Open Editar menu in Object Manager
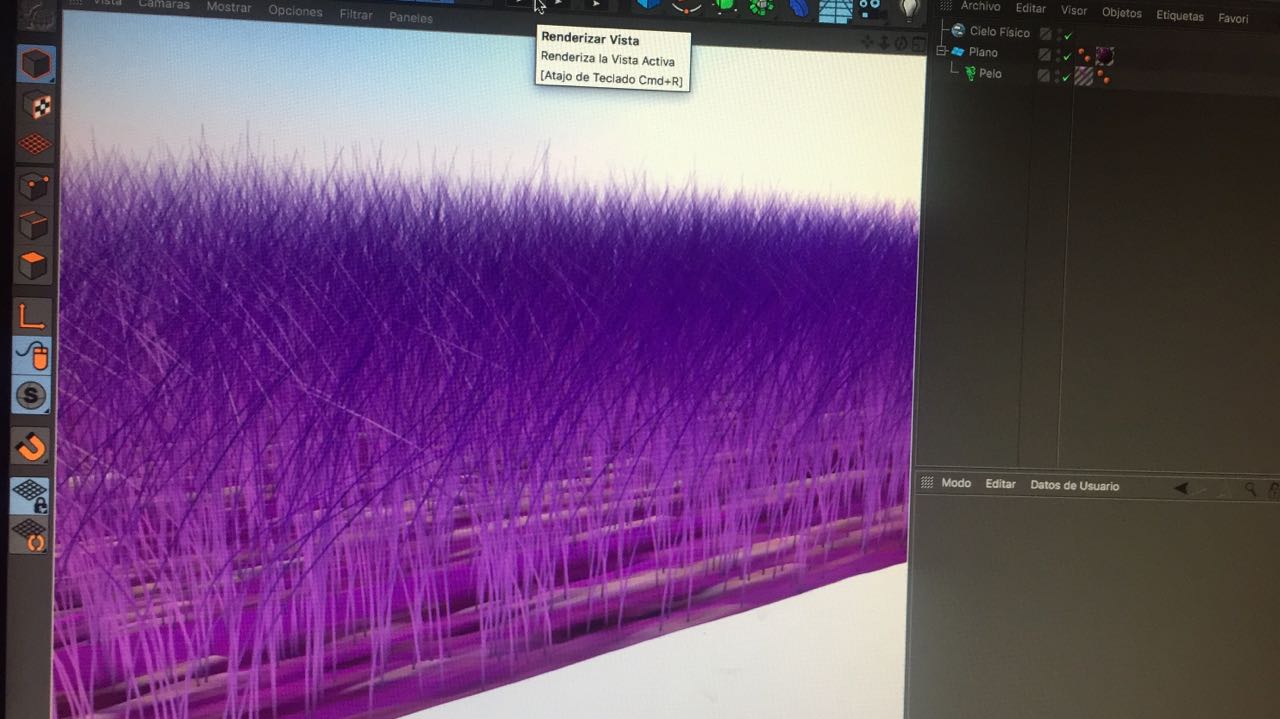 click(1031, 8)
